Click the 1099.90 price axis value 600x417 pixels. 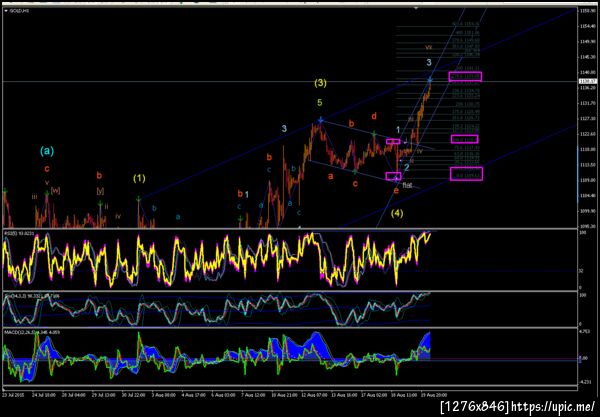point(588,211)
